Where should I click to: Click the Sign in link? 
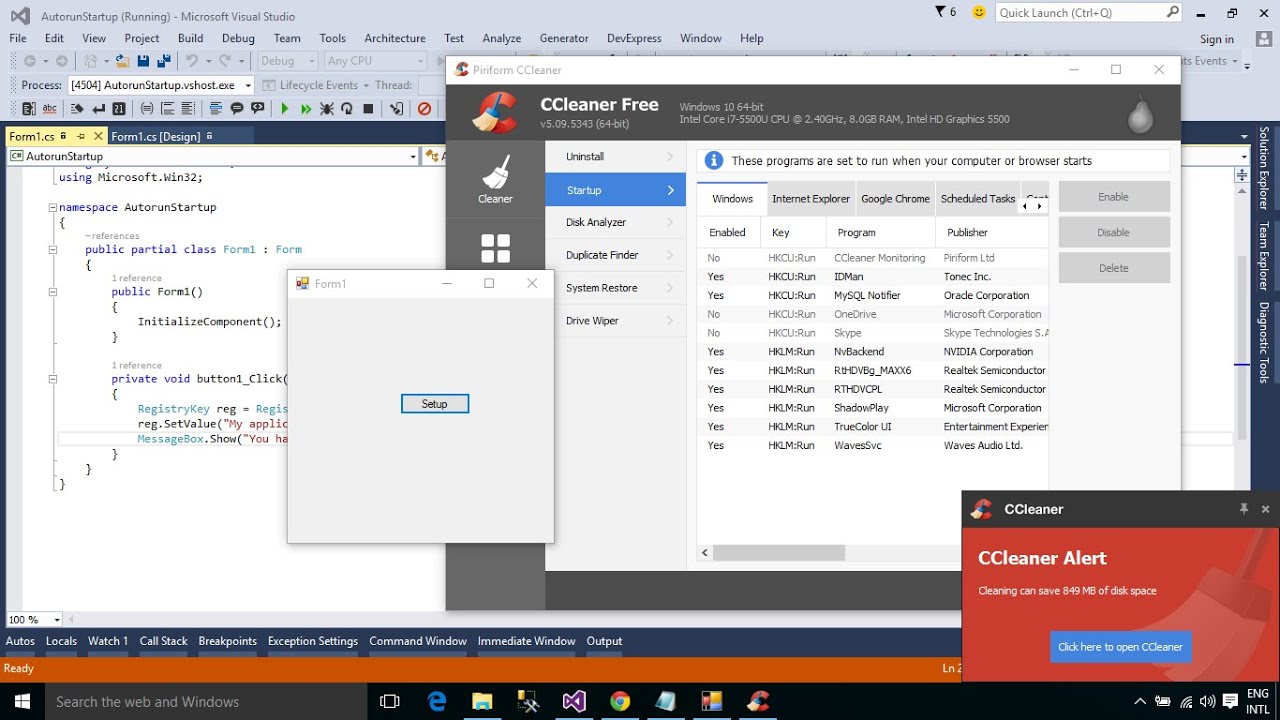point(1217,39)
